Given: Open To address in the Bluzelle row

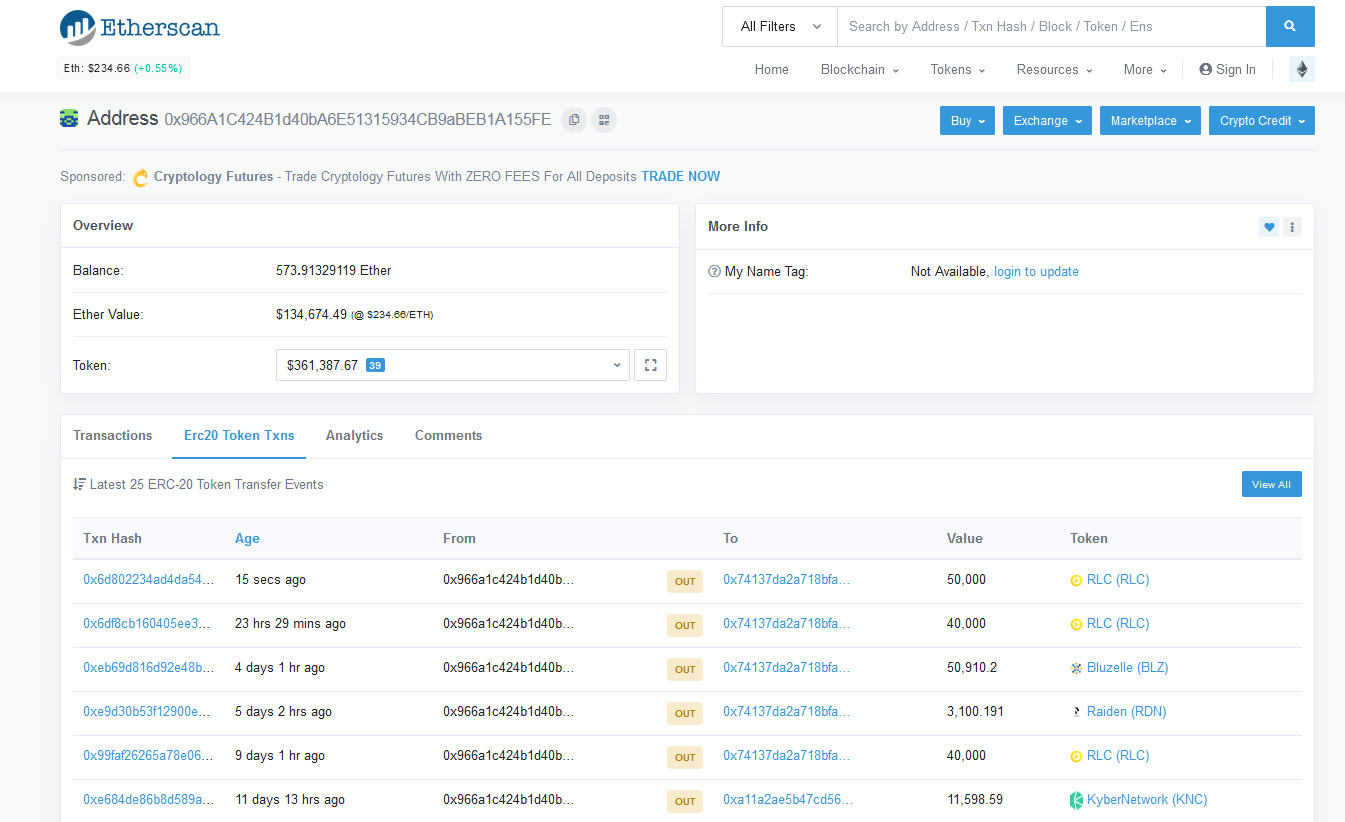Looking at the screenshot, I should (x=787, y=667).
